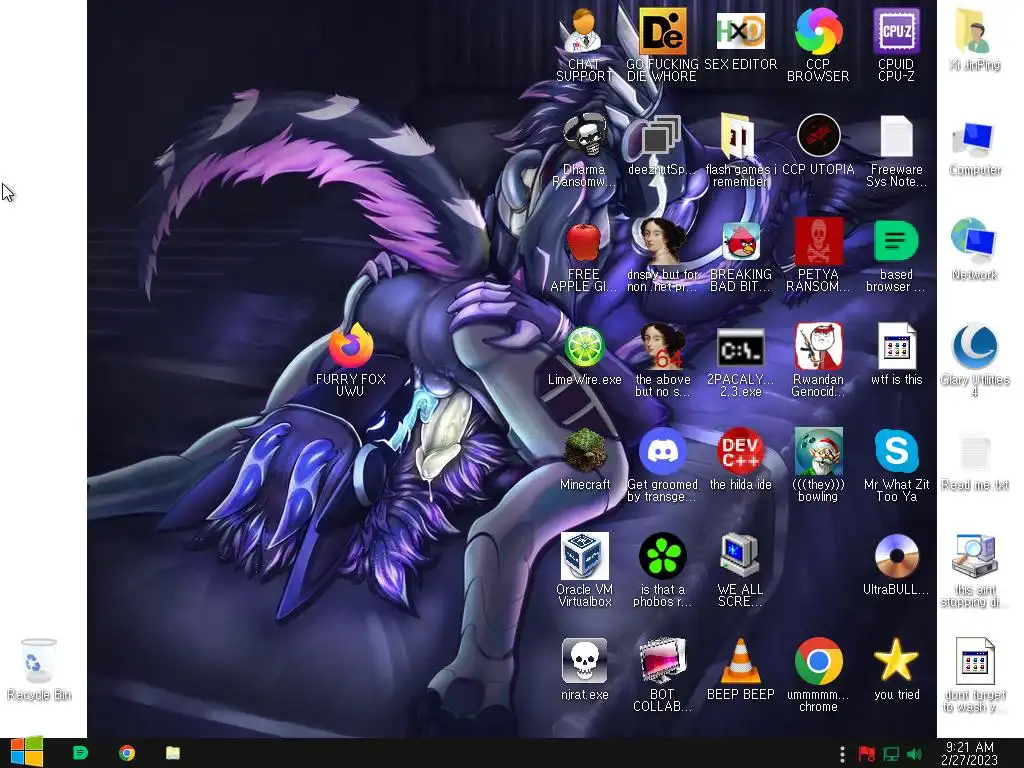Launch Minecraft from the desktop

584,460
